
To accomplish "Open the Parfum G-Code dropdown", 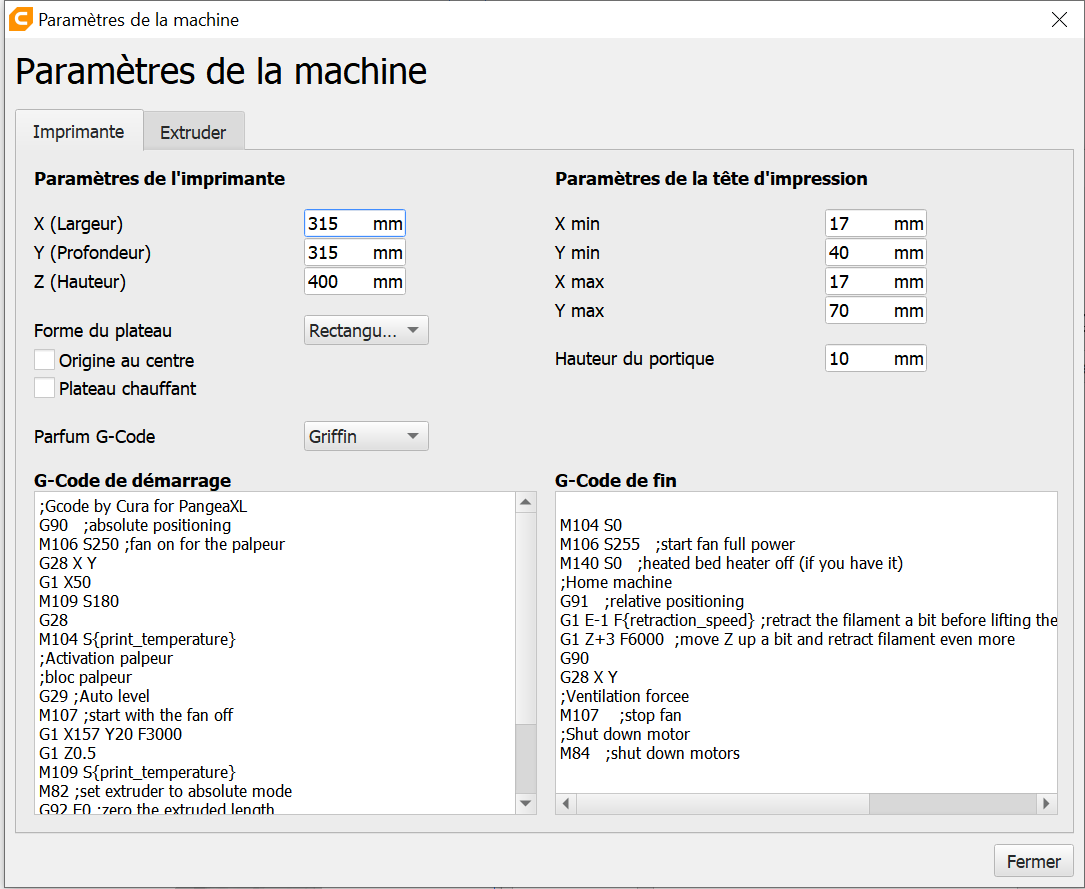I will pyautogui.click(x=366, y=437).
